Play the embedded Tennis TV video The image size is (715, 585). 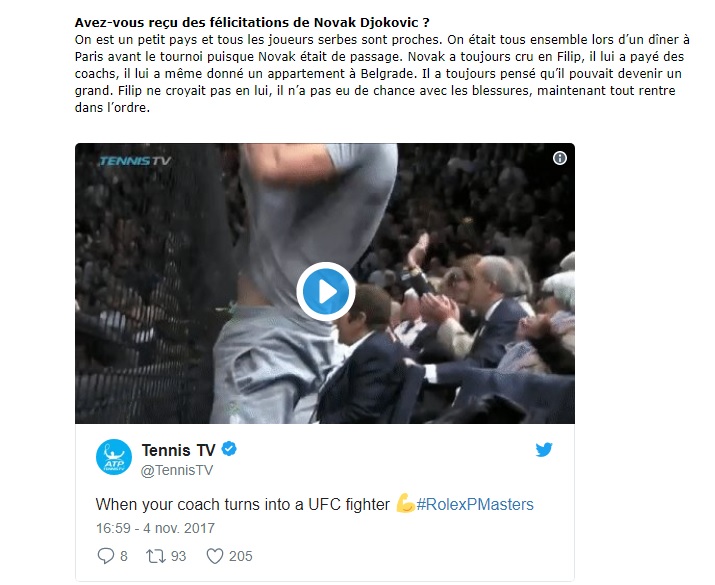tap(326, 291)
